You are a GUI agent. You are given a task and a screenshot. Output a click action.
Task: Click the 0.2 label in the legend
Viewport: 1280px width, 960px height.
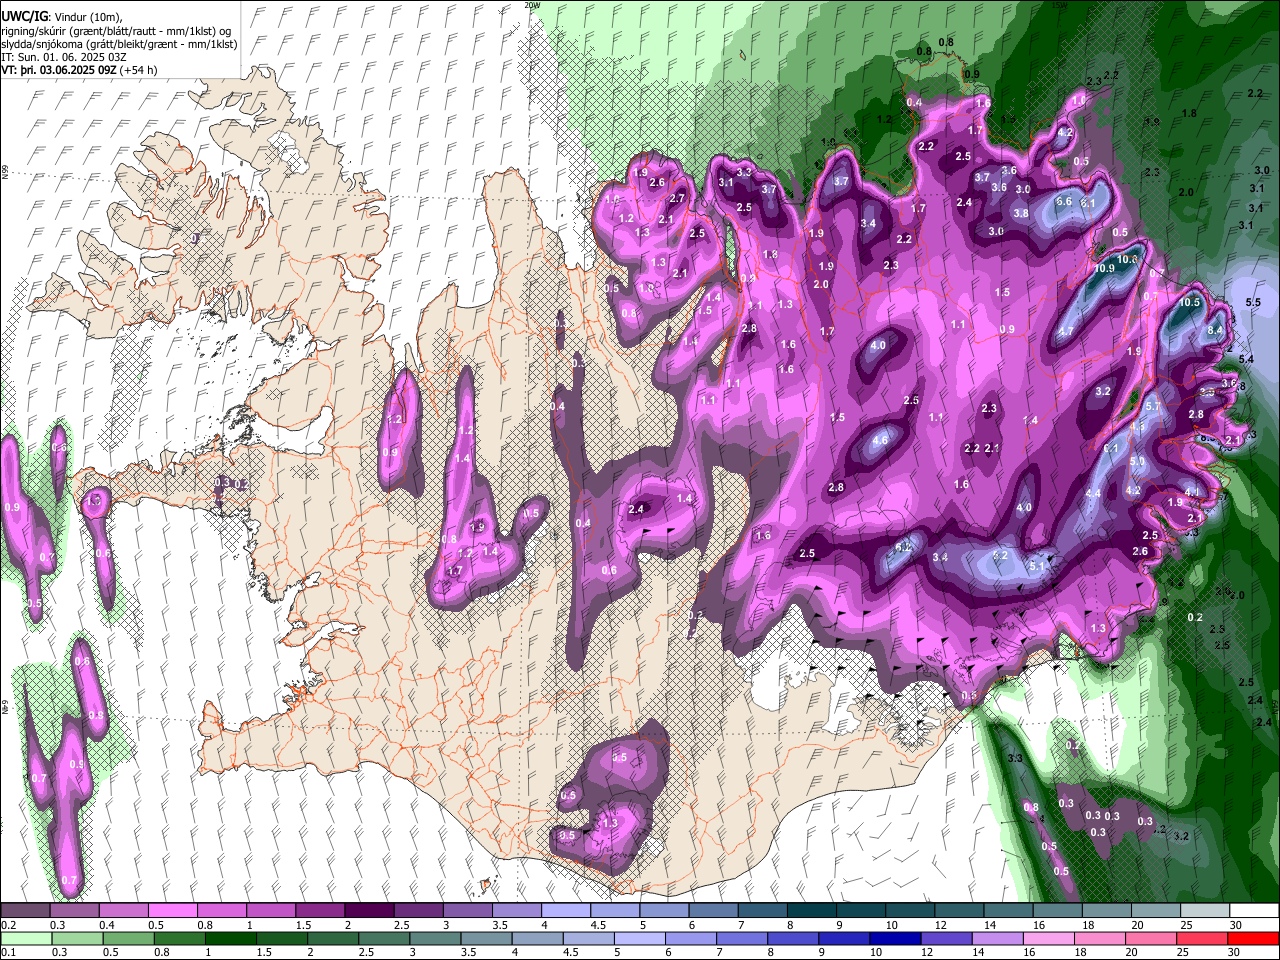[x=9, y=925]
